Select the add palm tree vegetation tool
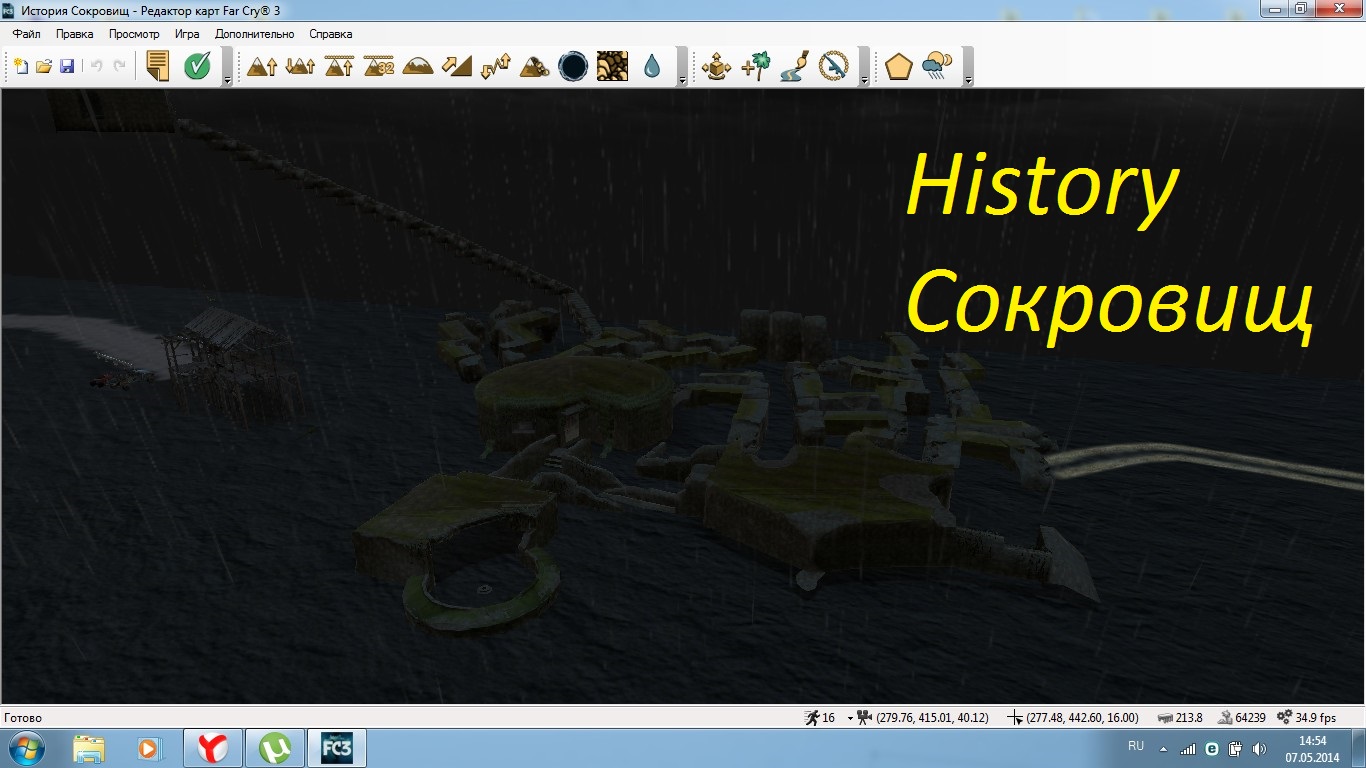1366x768 pixels. [x=756, y=66]
